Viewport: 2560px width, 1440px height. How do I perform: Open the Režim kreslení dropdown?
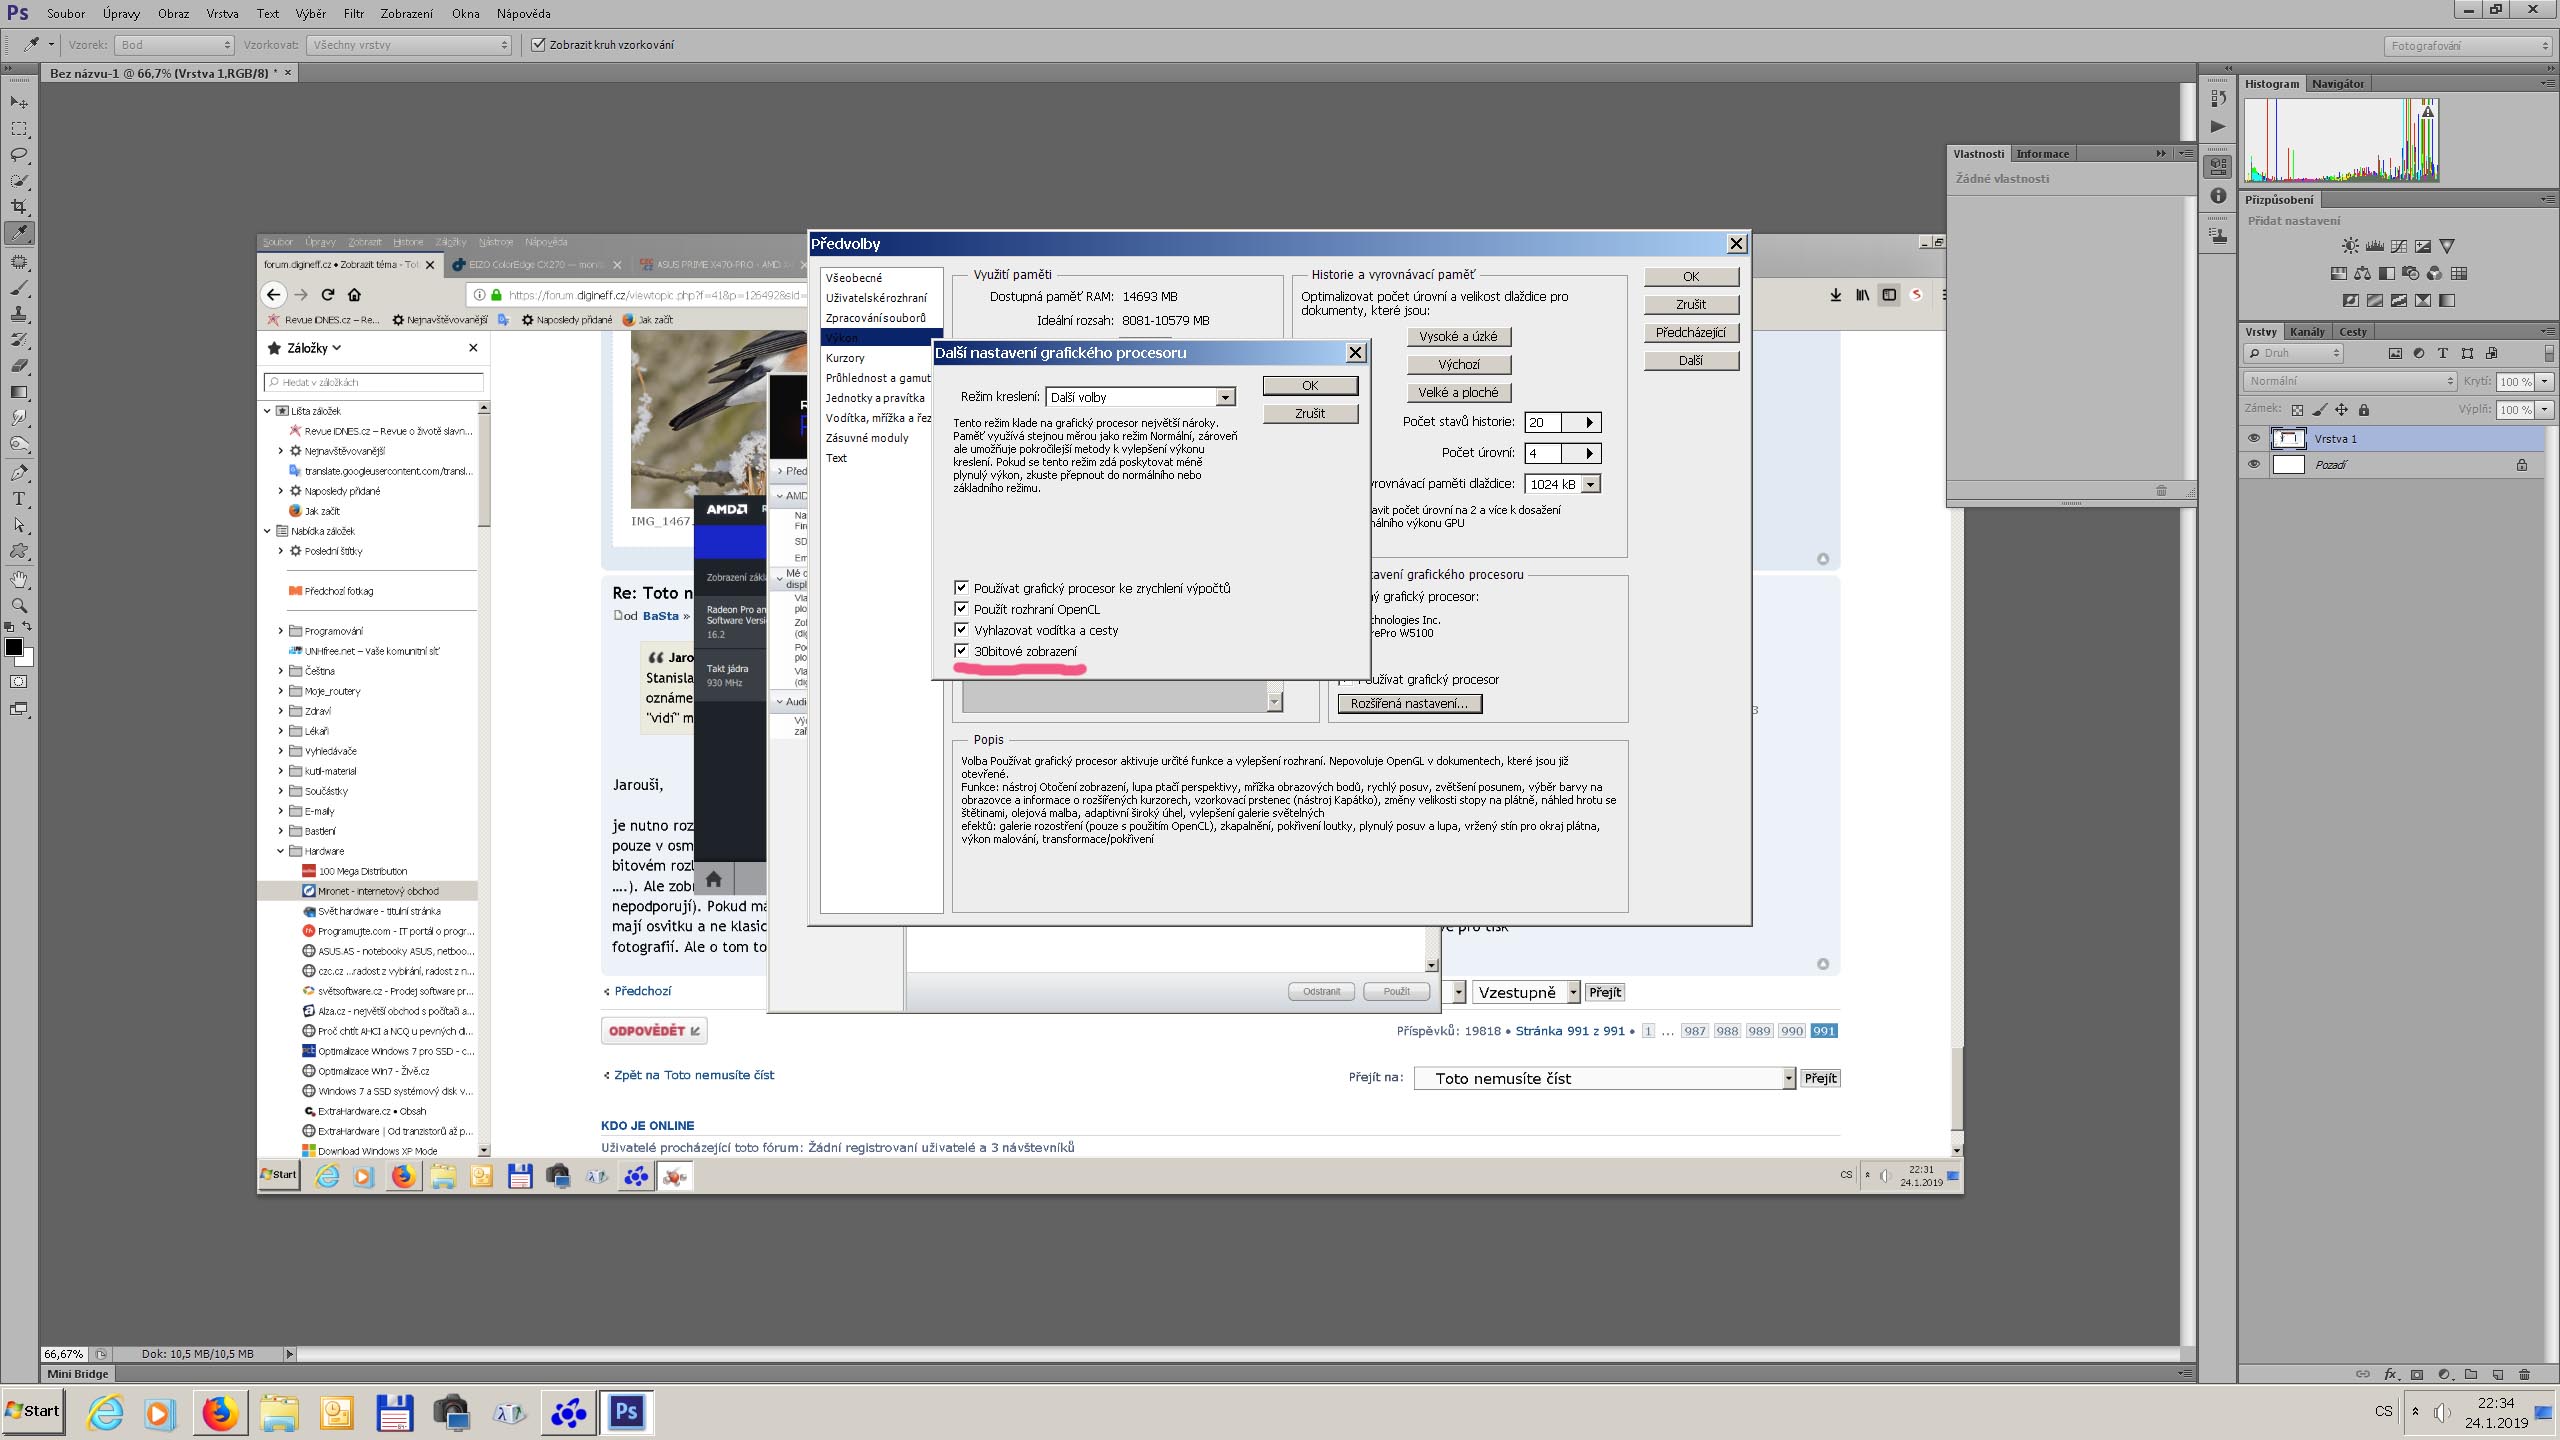click(x=1224, y=397)
